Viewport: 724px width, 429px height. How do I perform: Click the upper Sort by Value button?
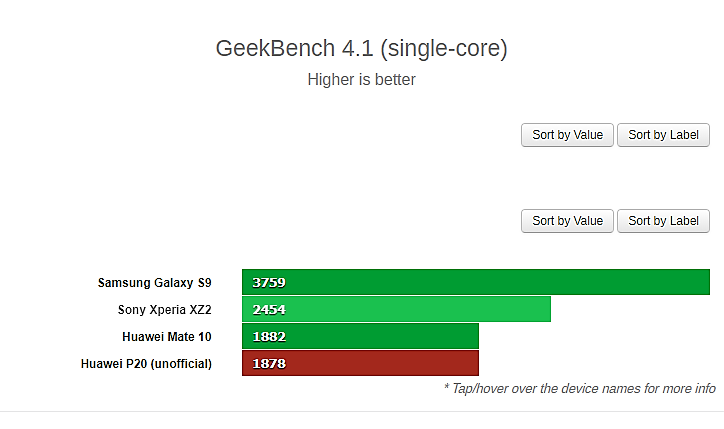point(567,135)
